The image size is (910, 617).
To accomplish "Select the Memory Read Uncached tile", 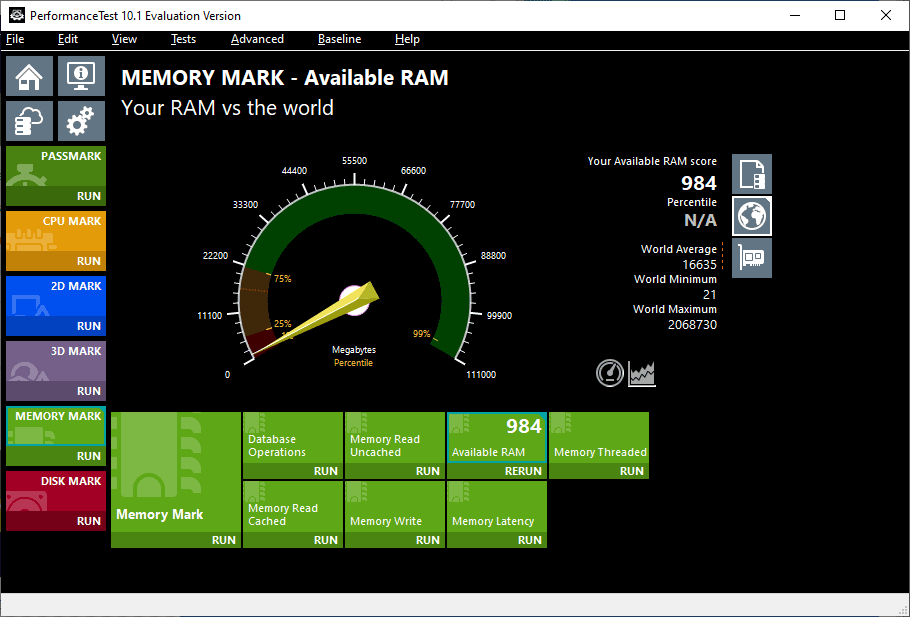I will [395, 438].
